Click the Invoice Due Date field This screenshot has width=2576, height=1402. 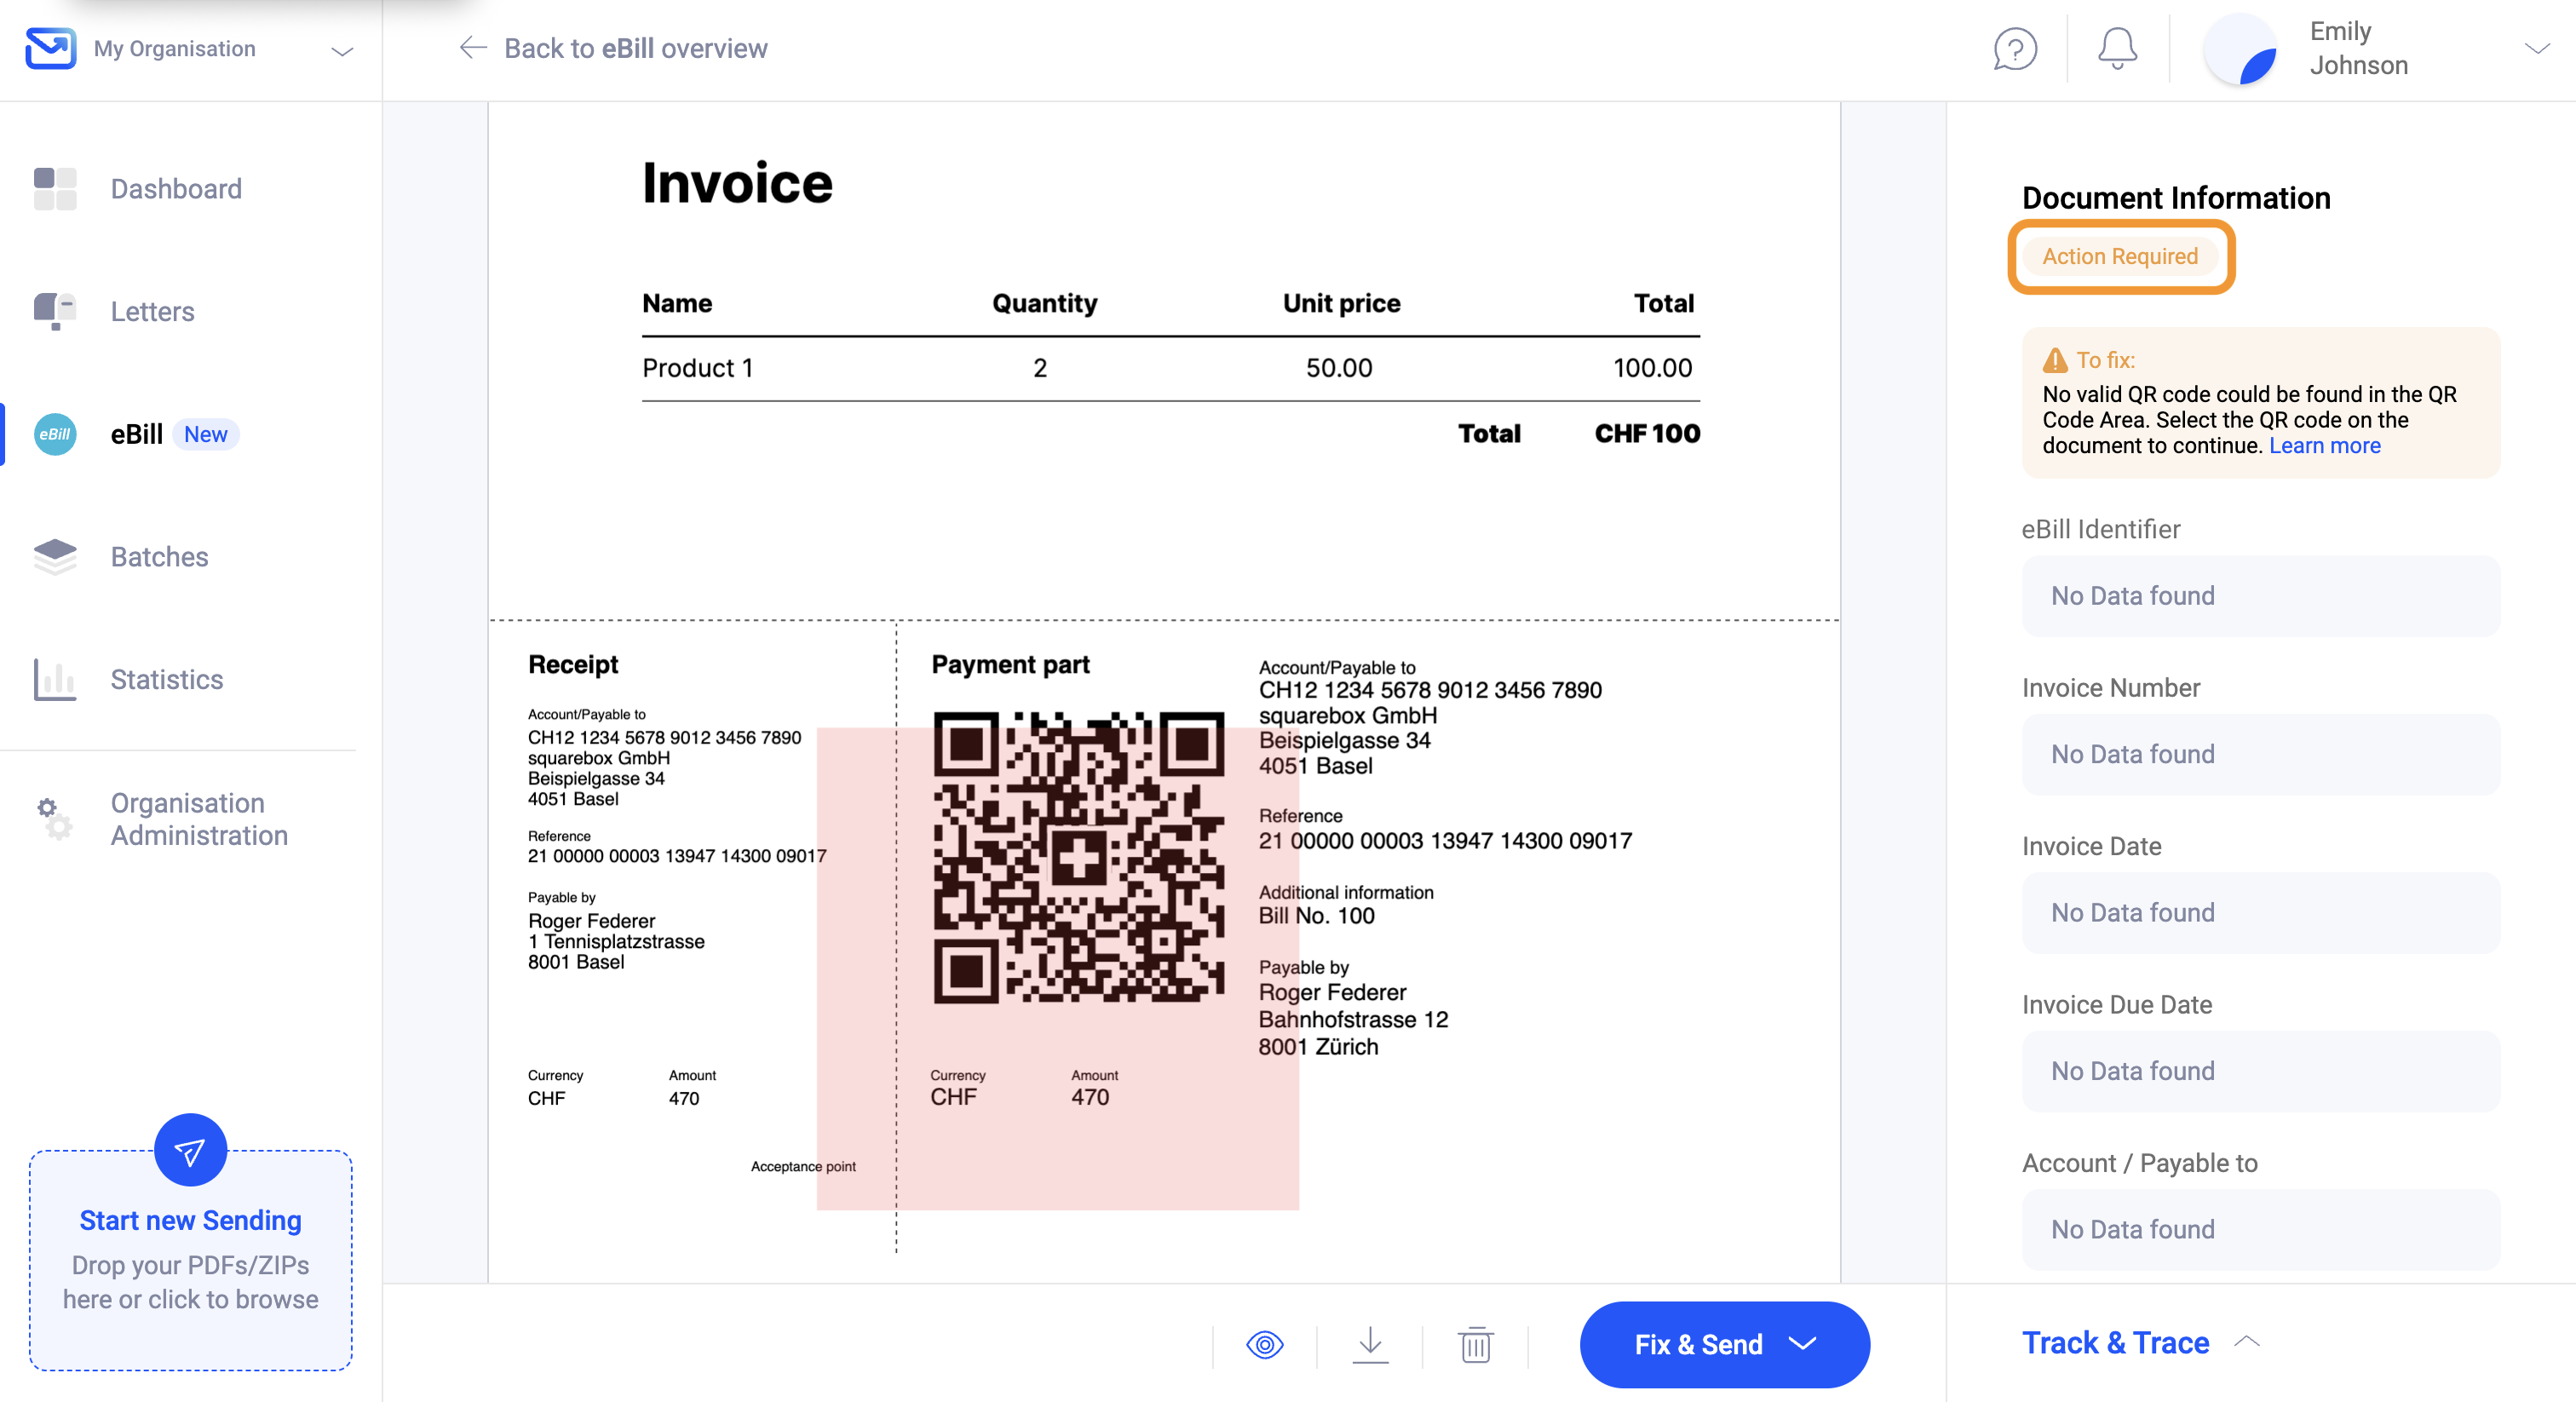click(x=2260, y=1071)
